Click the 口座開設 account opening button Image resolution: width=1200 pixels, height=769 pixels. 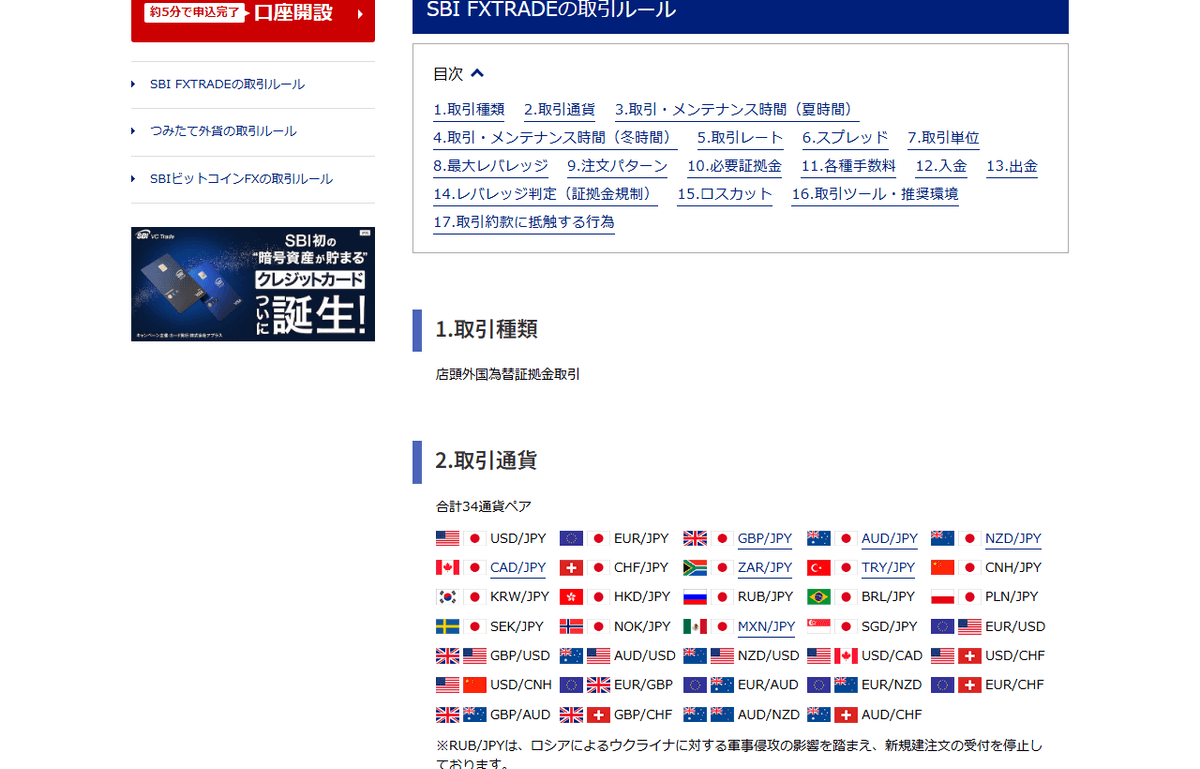(253, 18)
